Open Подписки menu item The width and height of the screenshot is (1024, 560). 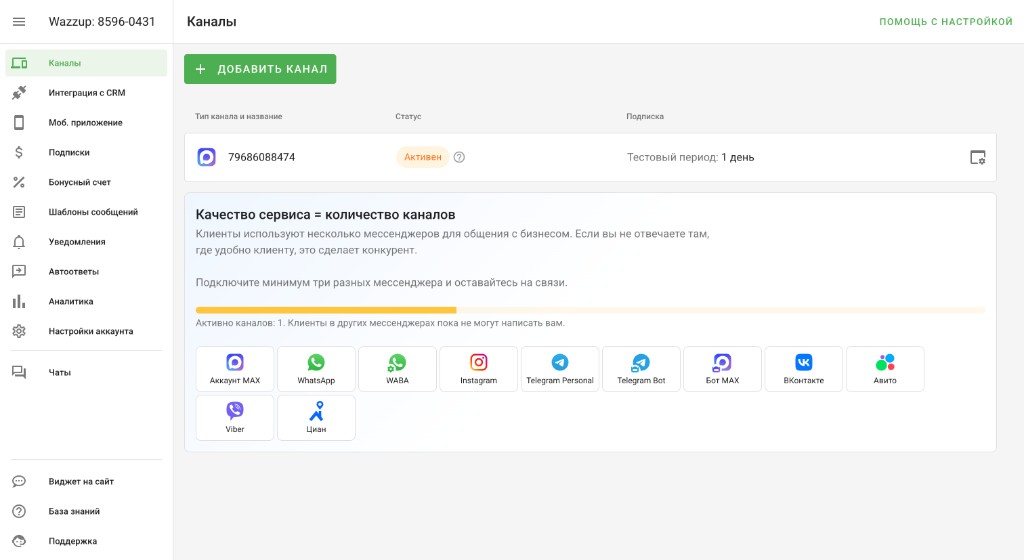click(86, 152)
